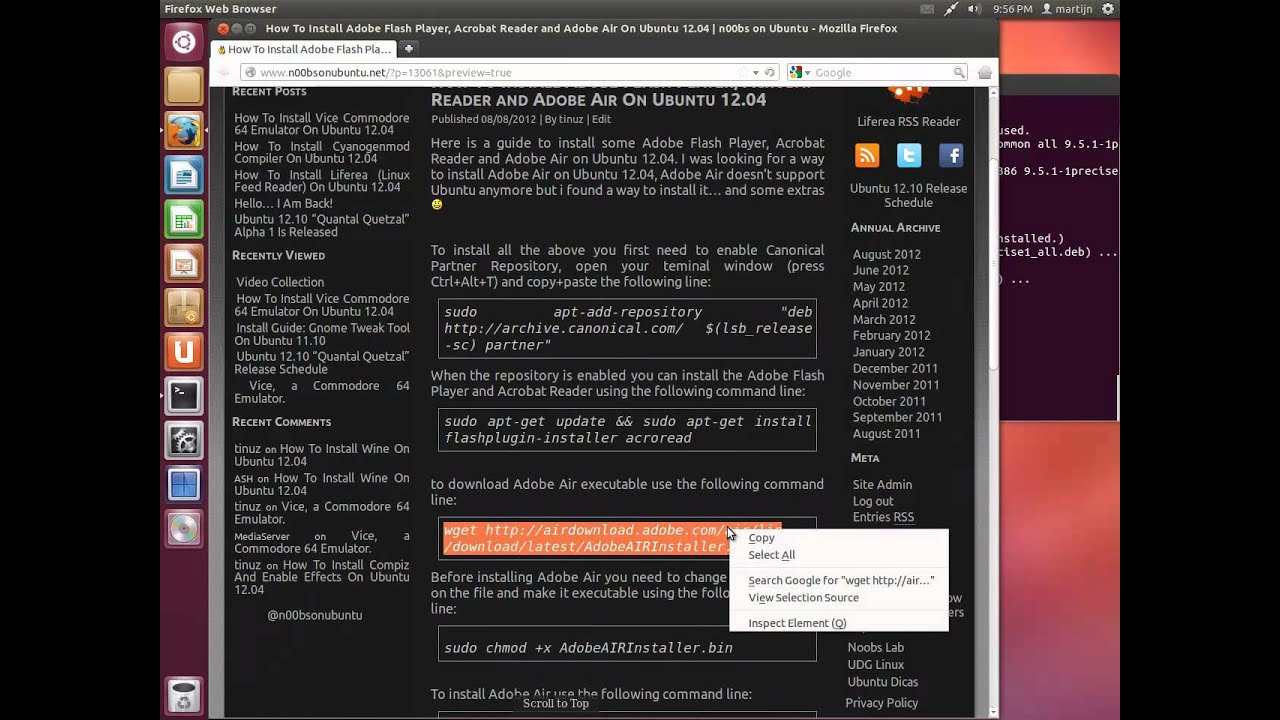Select the How To Install Adobe Flash tab
1280x720 pixels.
[x=305, y=49]
